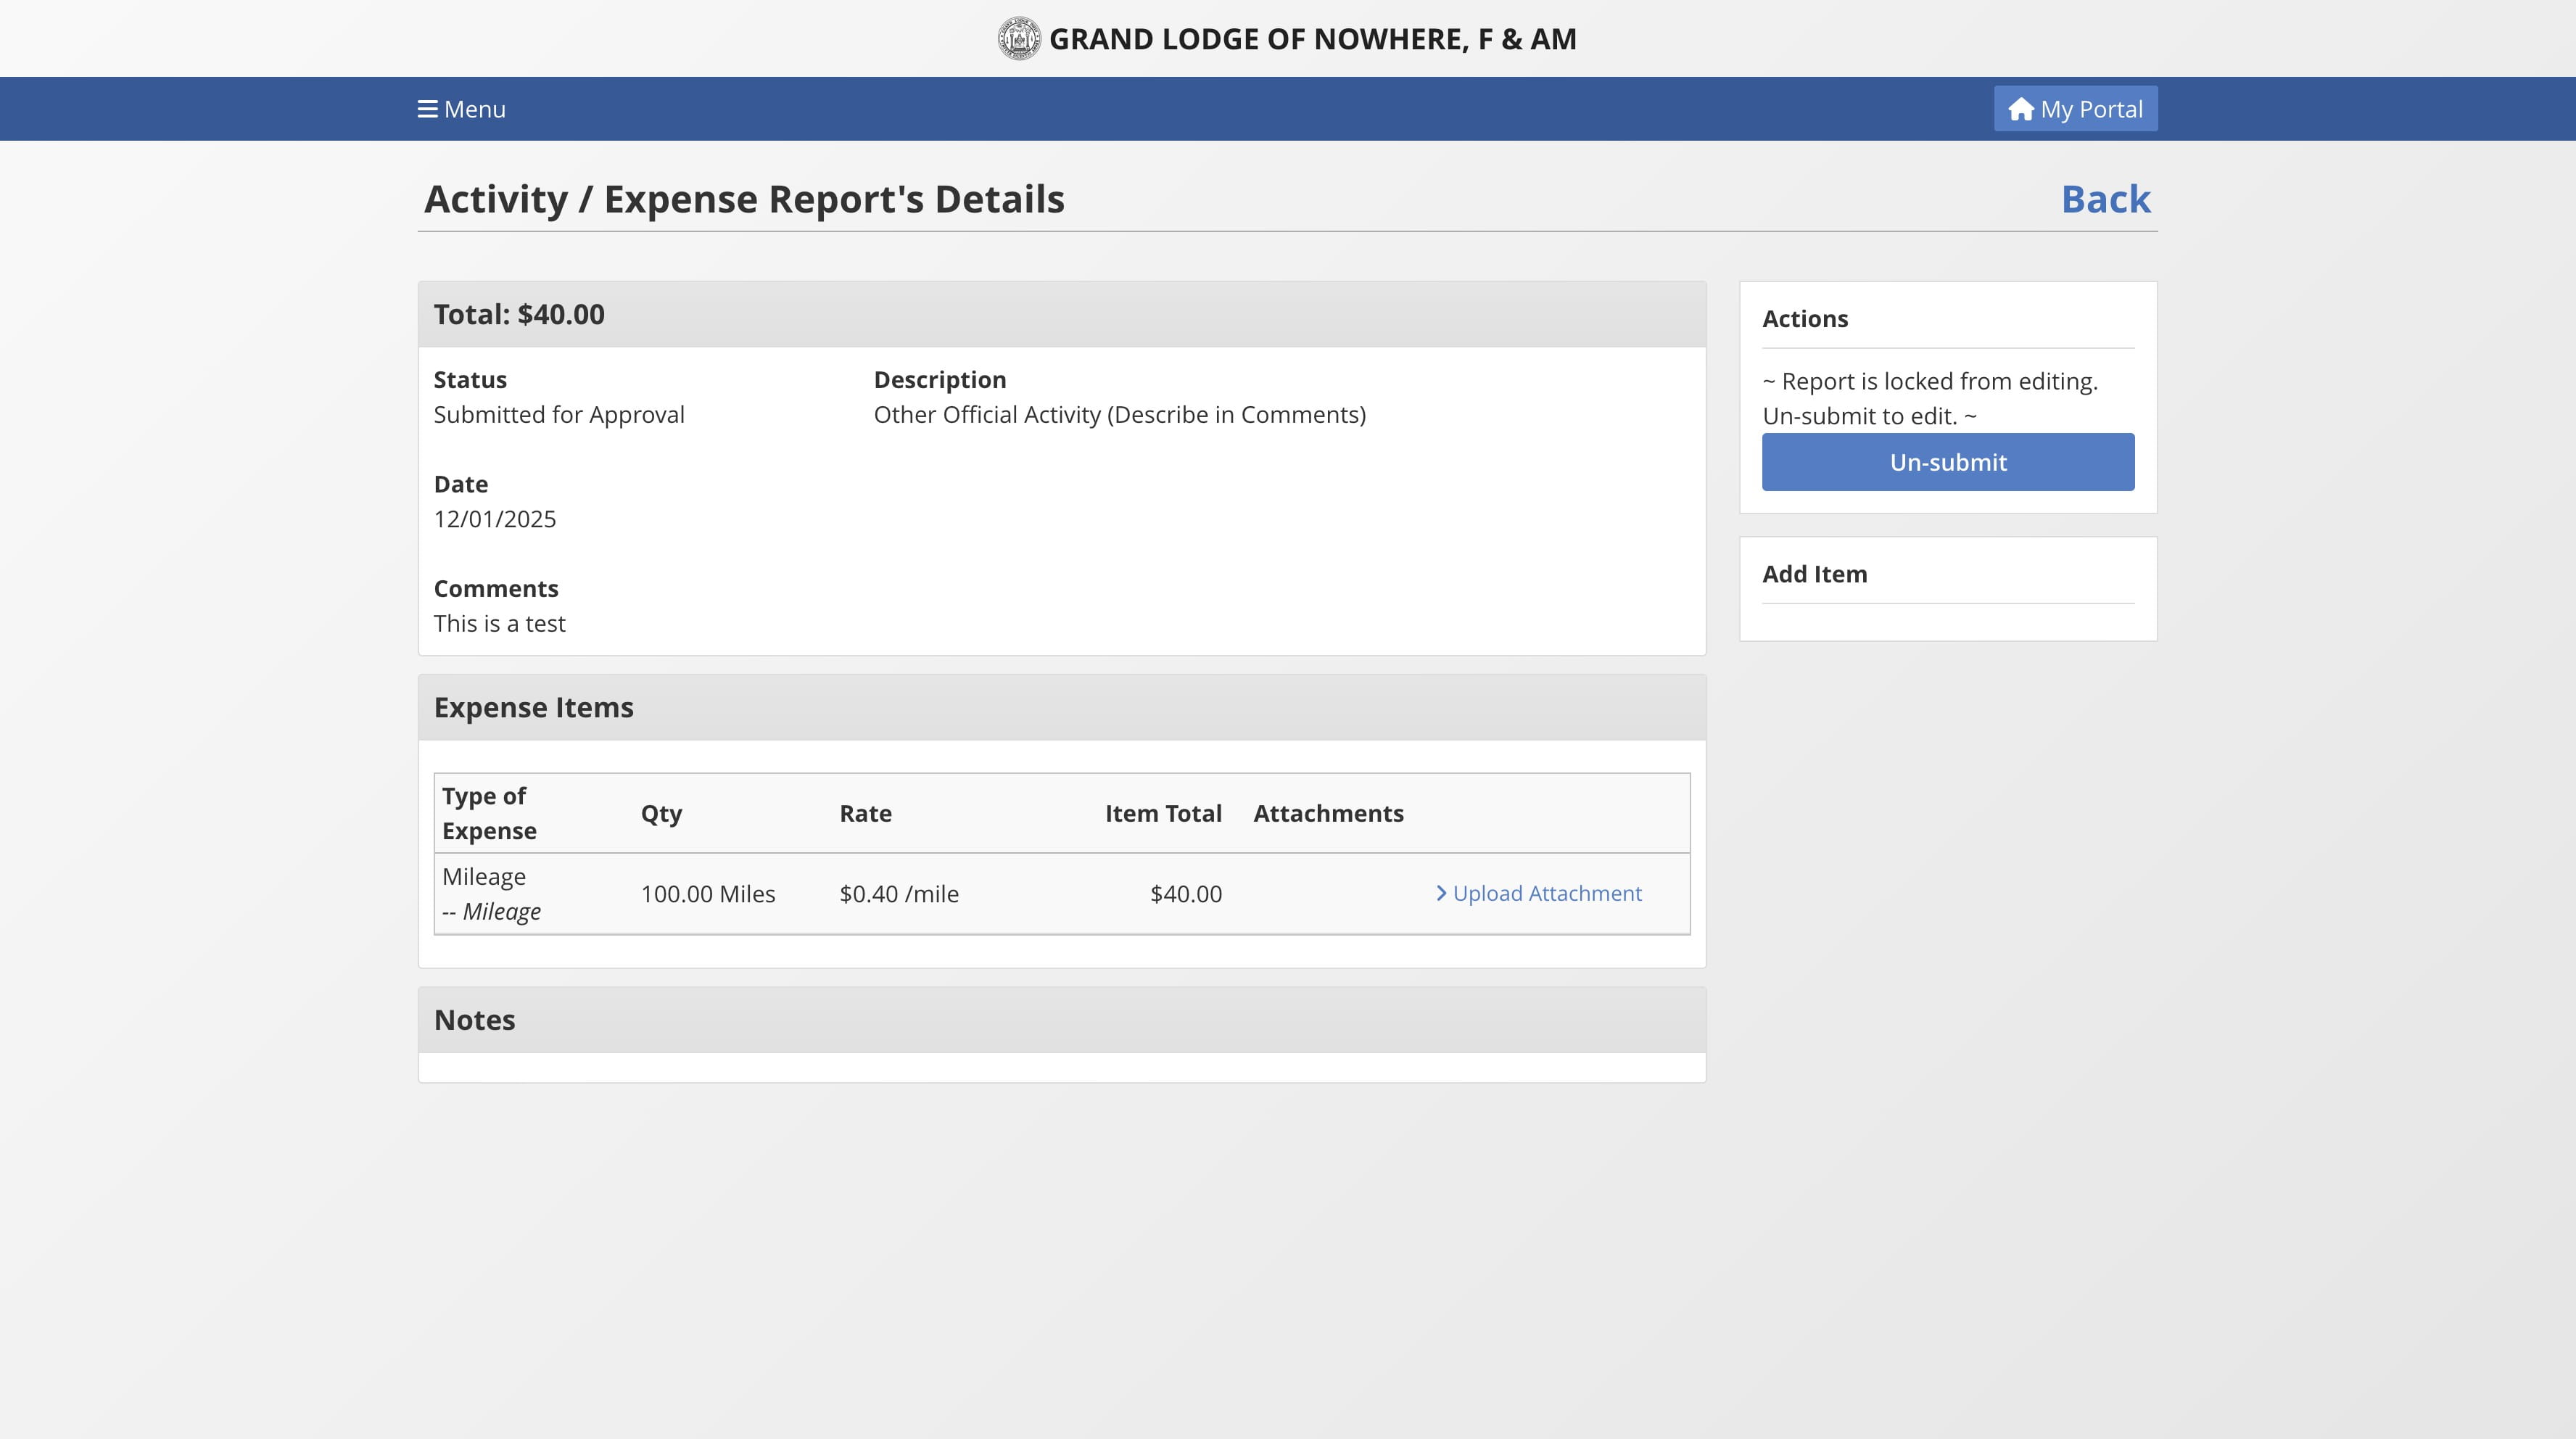
Task: Open the hamburger Menu icon
Action: point(427,109)
